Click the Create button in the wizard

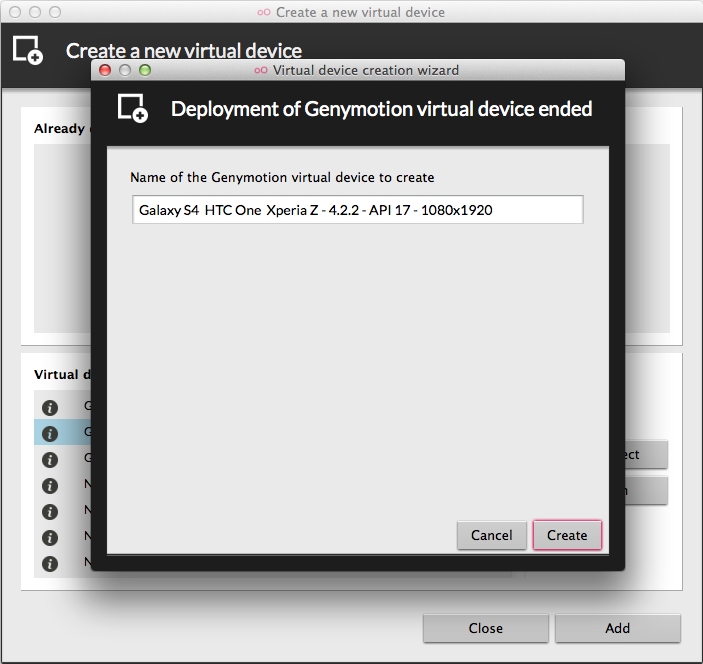tap(567, 535)
